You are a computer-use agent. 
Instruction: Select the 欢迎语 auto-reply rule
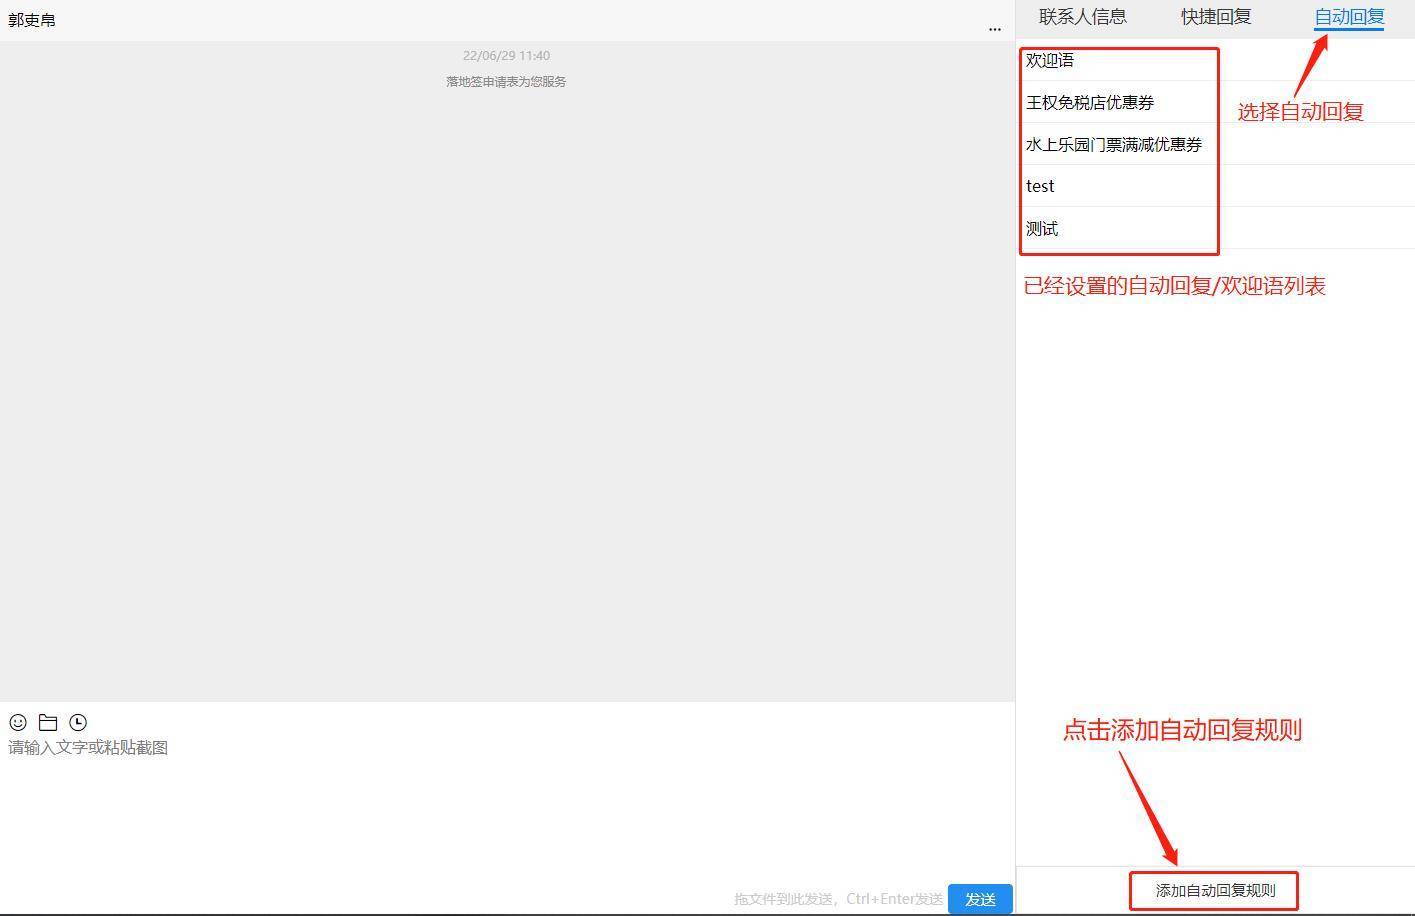click(x=1050, y=60)
